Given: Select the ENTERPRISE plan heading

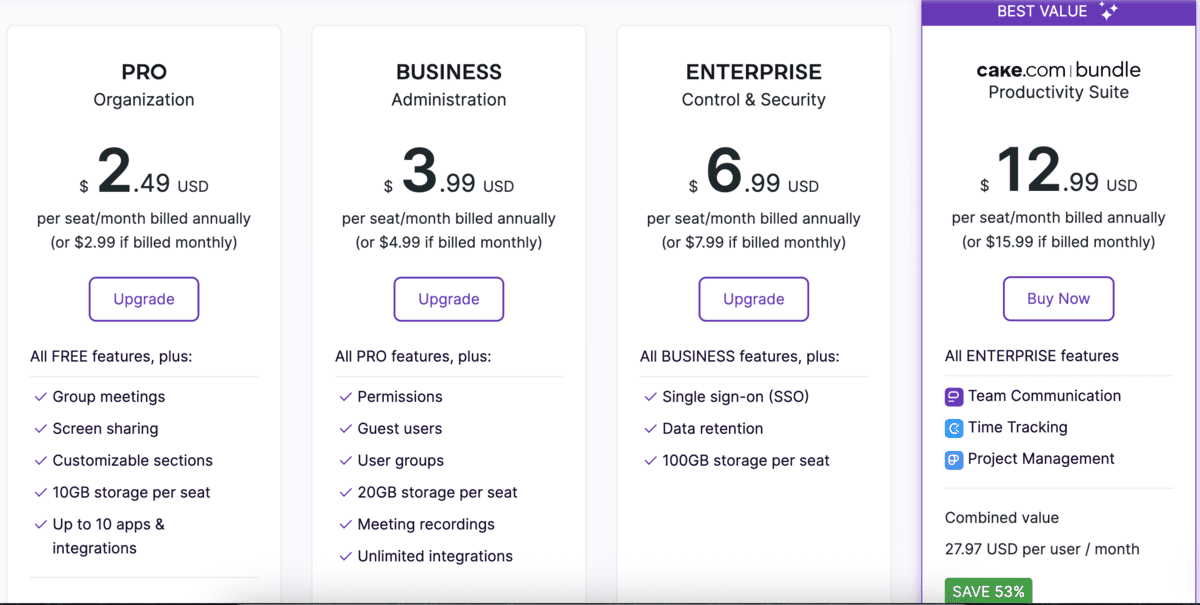Looking at the screenshot, I should pyautogui.click(x=753, y=71).
